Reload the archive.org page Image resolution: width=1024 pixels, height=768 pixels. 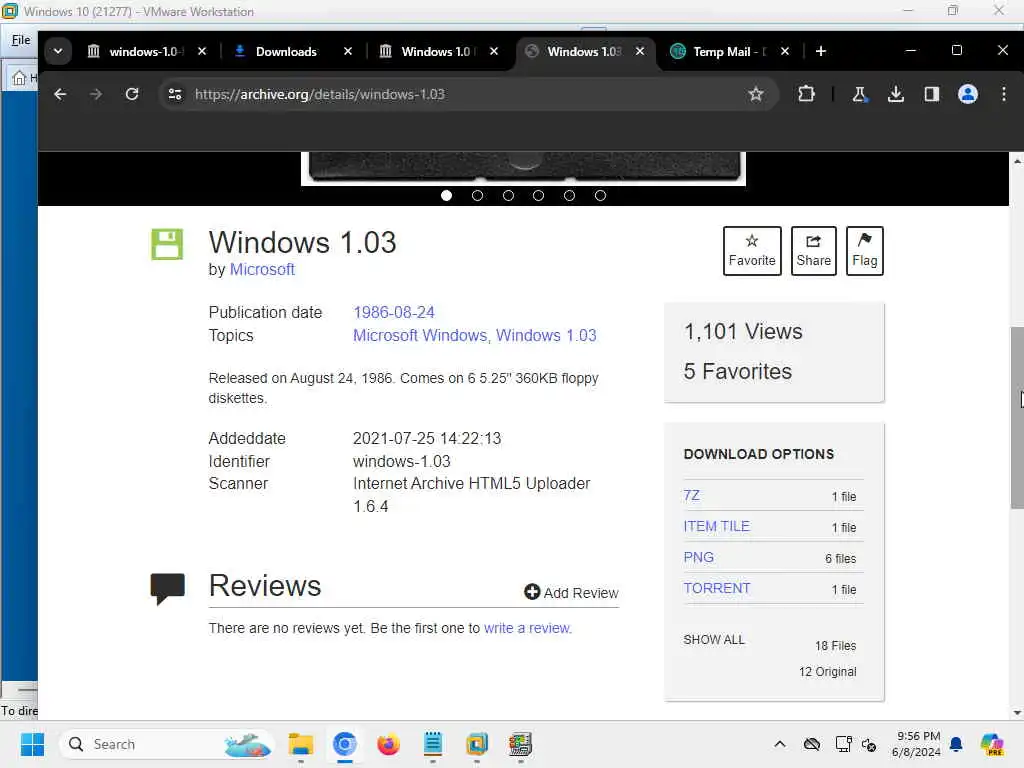pyautogui.click(x=132, y=95)
